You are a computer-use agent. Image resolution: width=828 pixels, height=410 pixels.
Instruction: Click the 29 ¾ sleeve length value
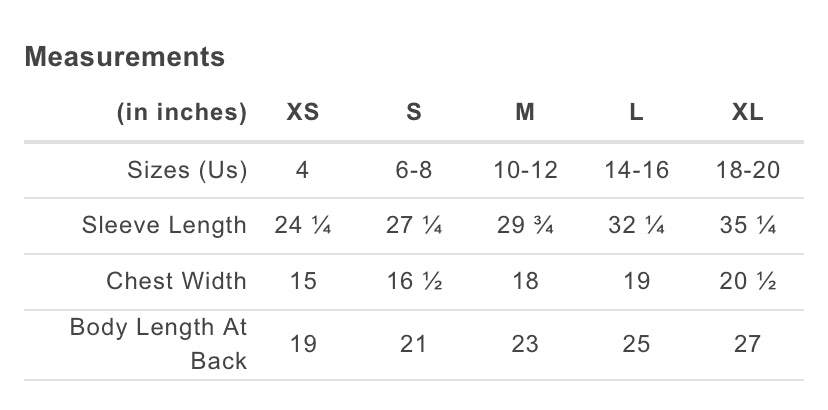[x=525, y=226]
